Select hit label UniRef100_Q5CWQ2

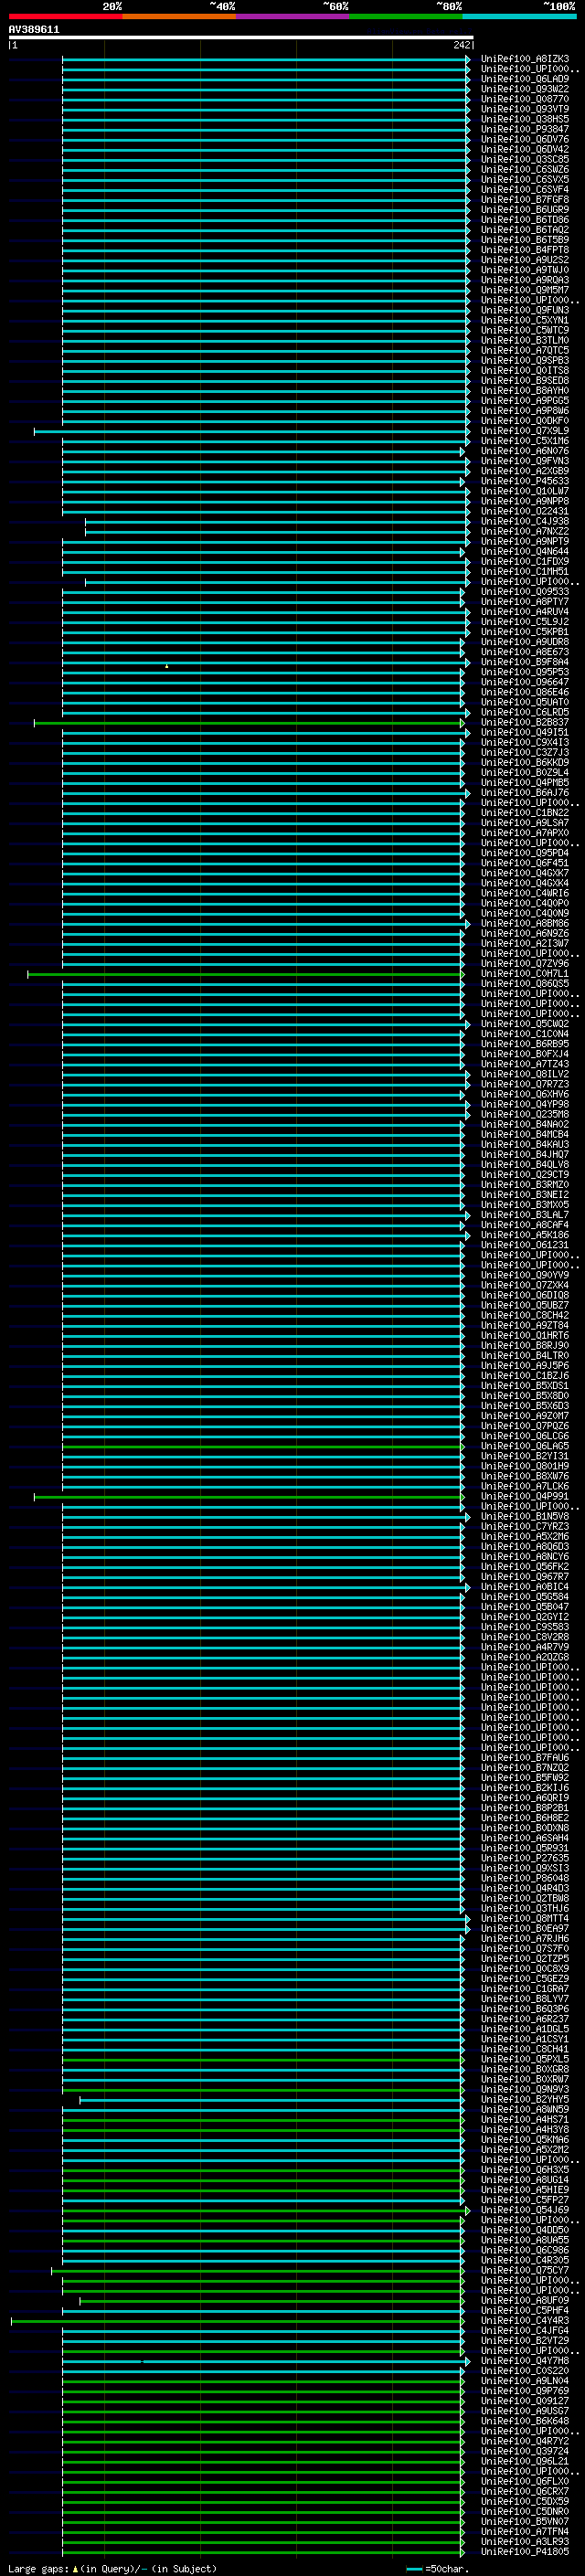pos(525,1024)
